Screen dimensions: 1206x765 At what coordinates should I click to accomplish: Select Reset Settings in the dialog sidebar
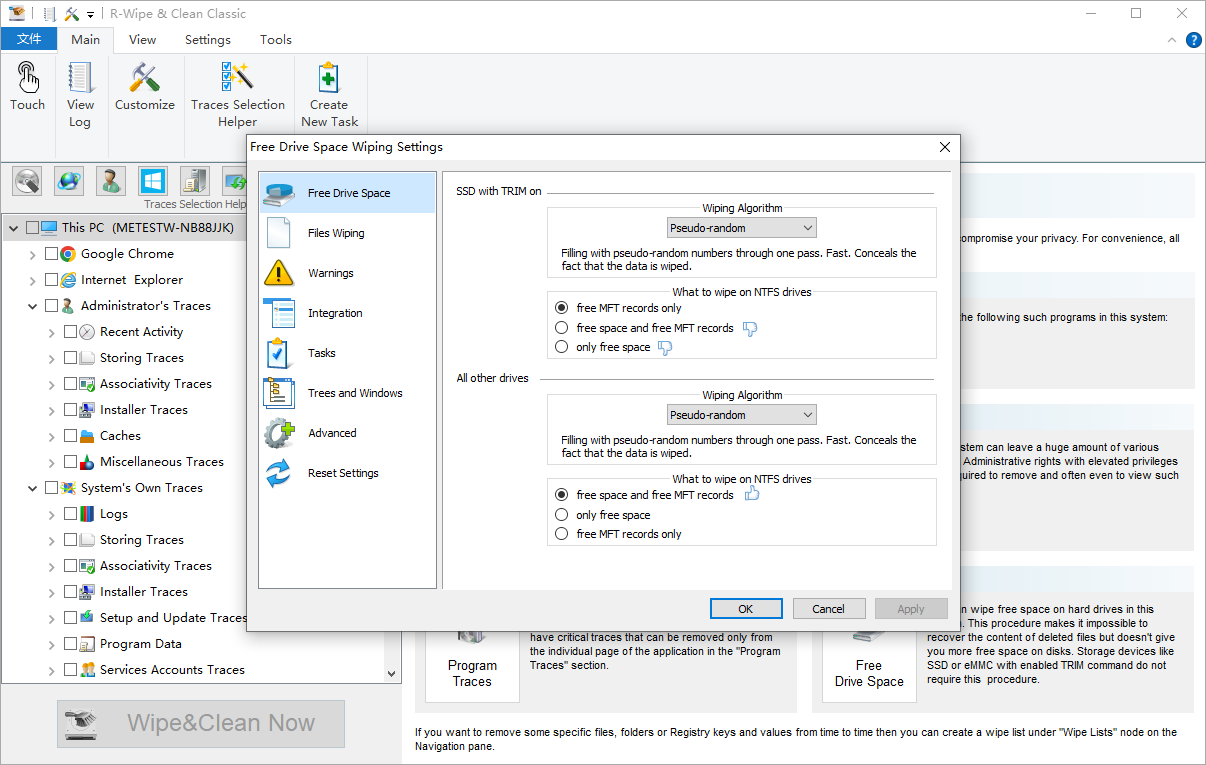pos(343,473)
